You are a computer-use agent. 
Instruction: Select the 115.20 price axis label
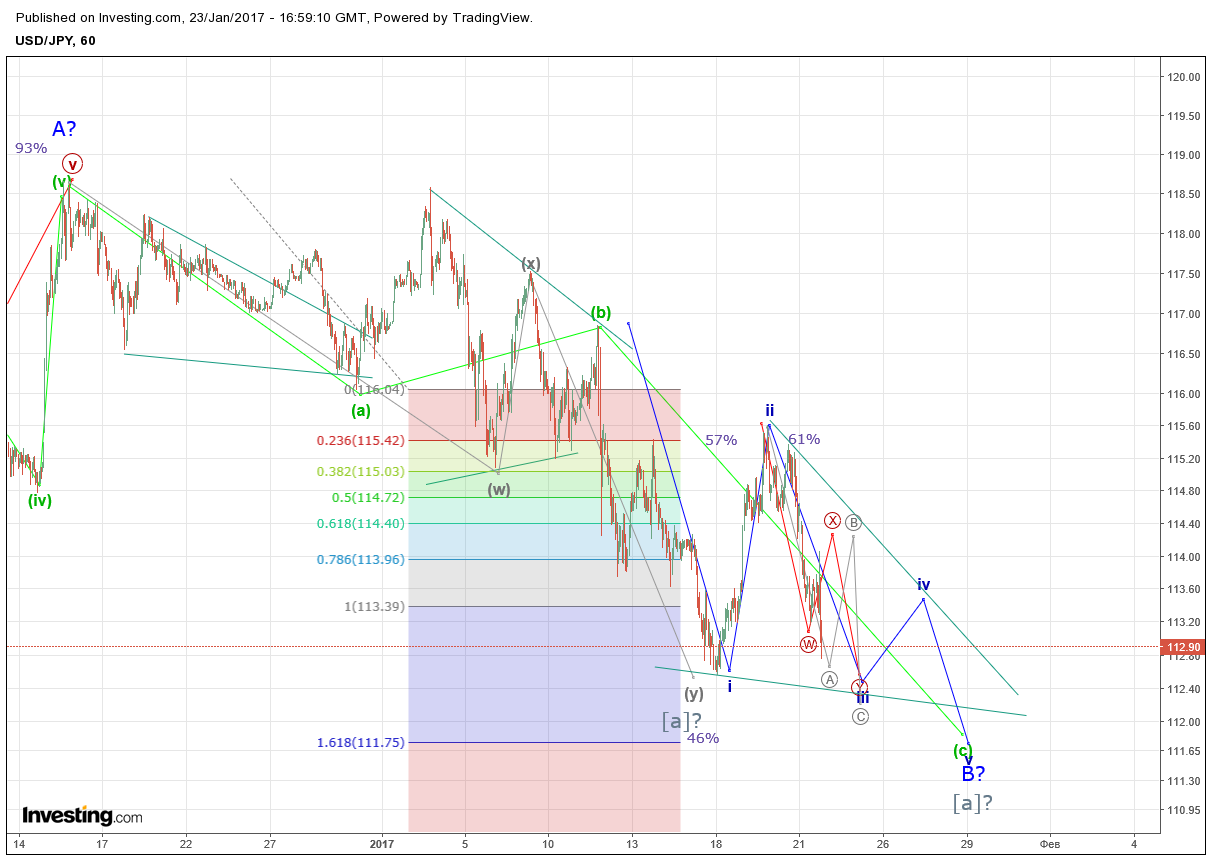[1183, 459]
